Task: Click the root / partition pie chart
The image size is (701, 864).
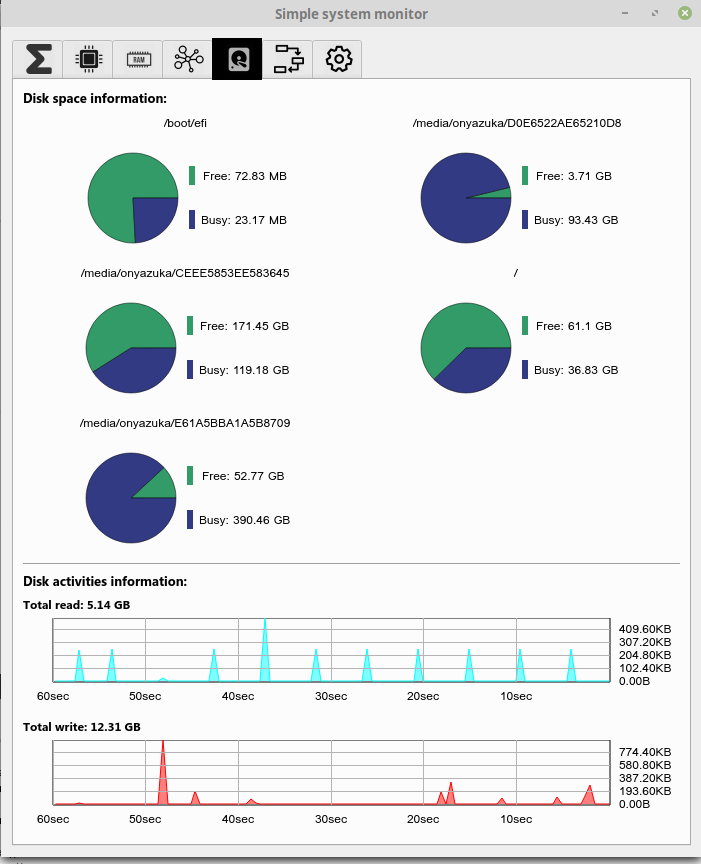Action: [466, 348]
